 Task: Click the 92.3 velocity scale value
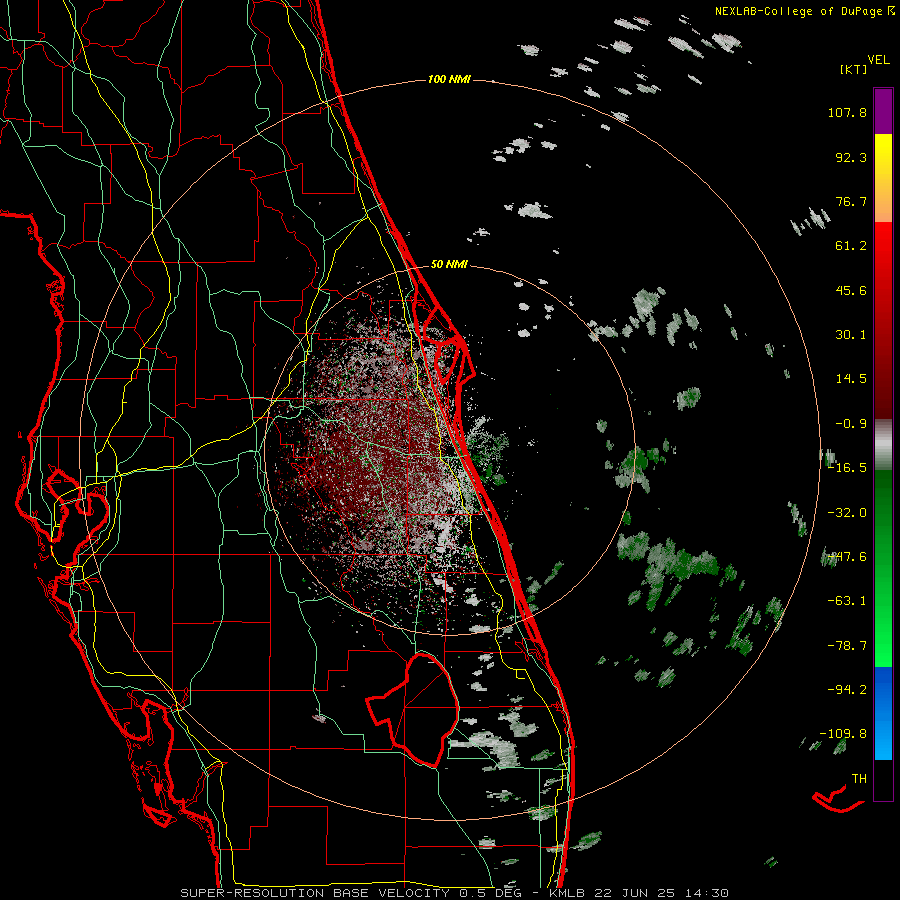(x=851, y=157)
